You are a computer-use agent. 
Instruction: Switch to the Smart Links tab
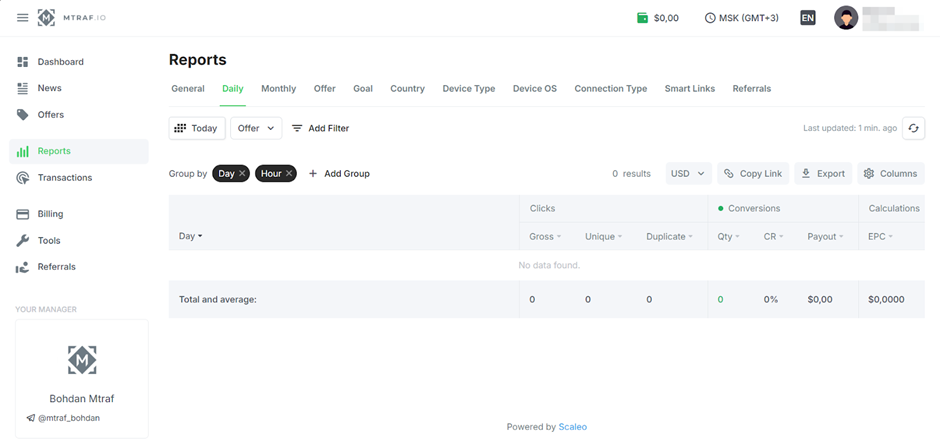(689, 89)
